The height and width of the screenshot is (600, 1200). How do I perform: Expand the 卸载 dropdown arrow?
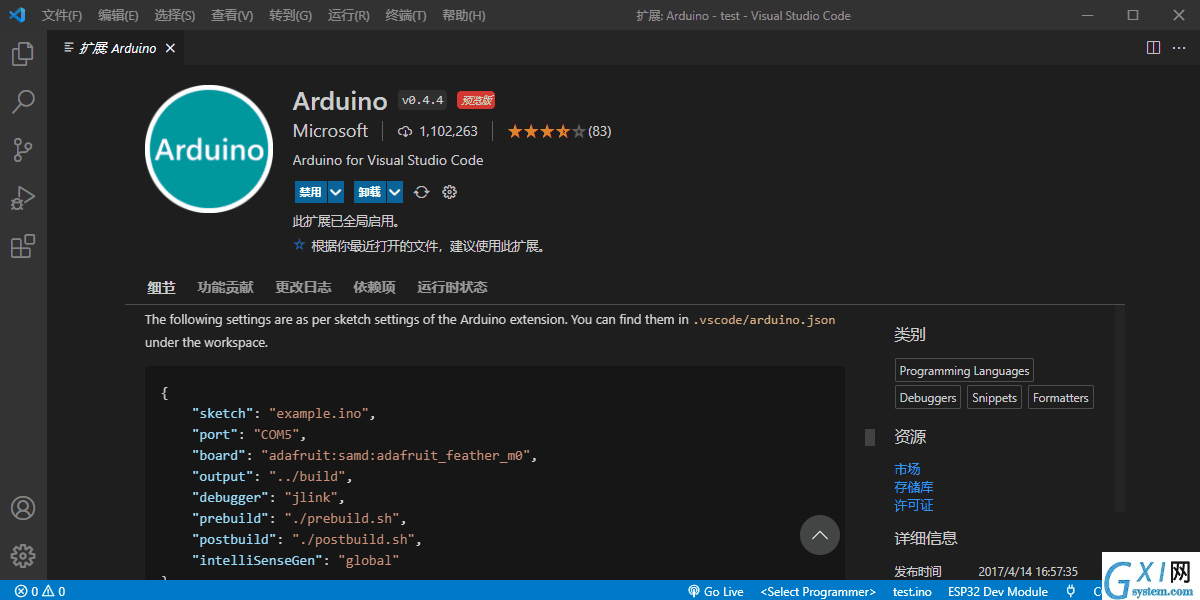pos(395,192)
